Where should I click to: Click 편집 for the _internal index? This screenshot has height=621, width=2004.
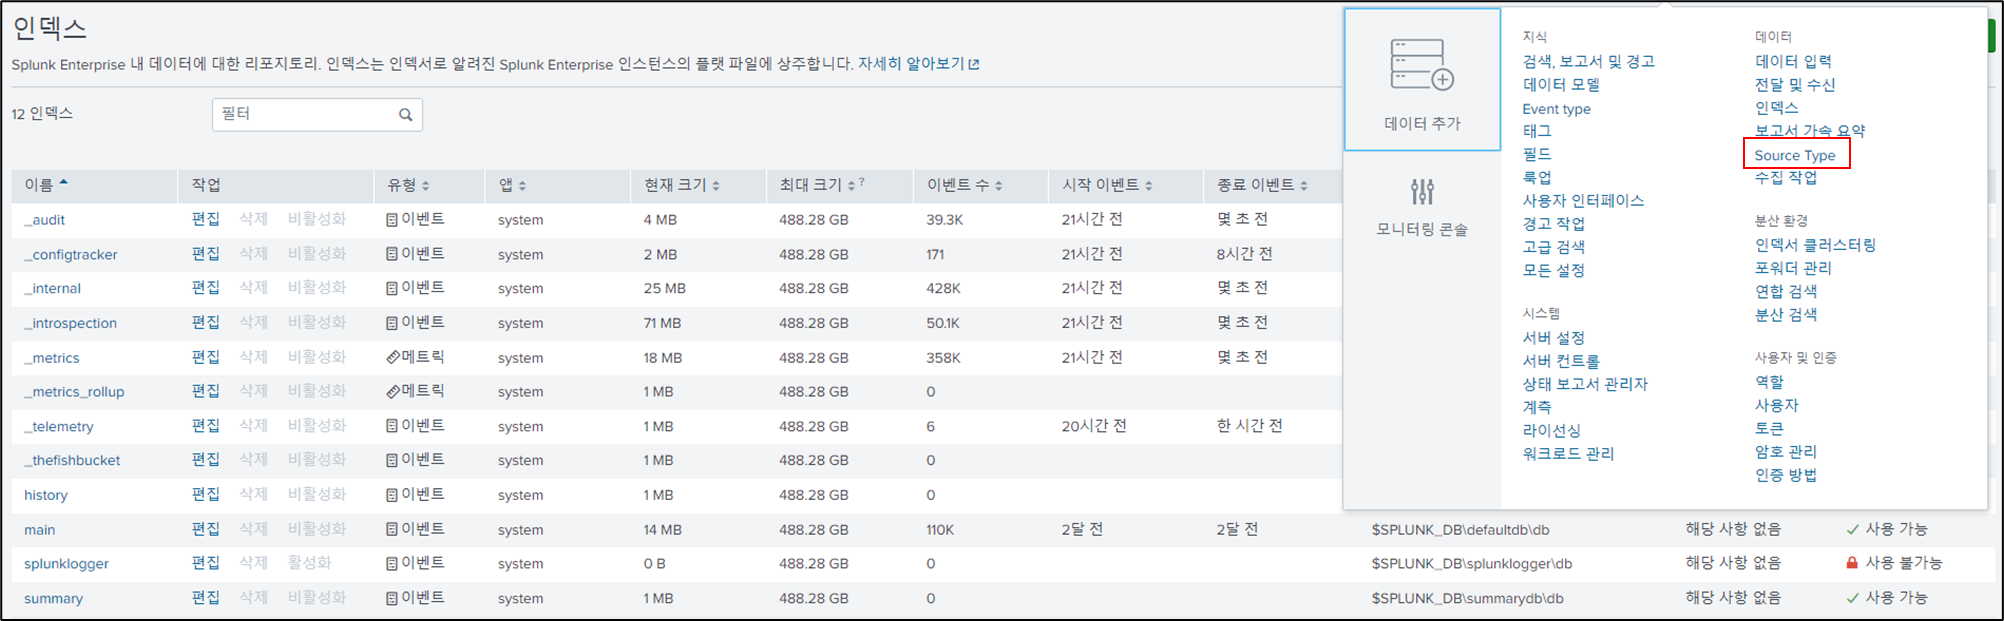[x=205, y=288]
